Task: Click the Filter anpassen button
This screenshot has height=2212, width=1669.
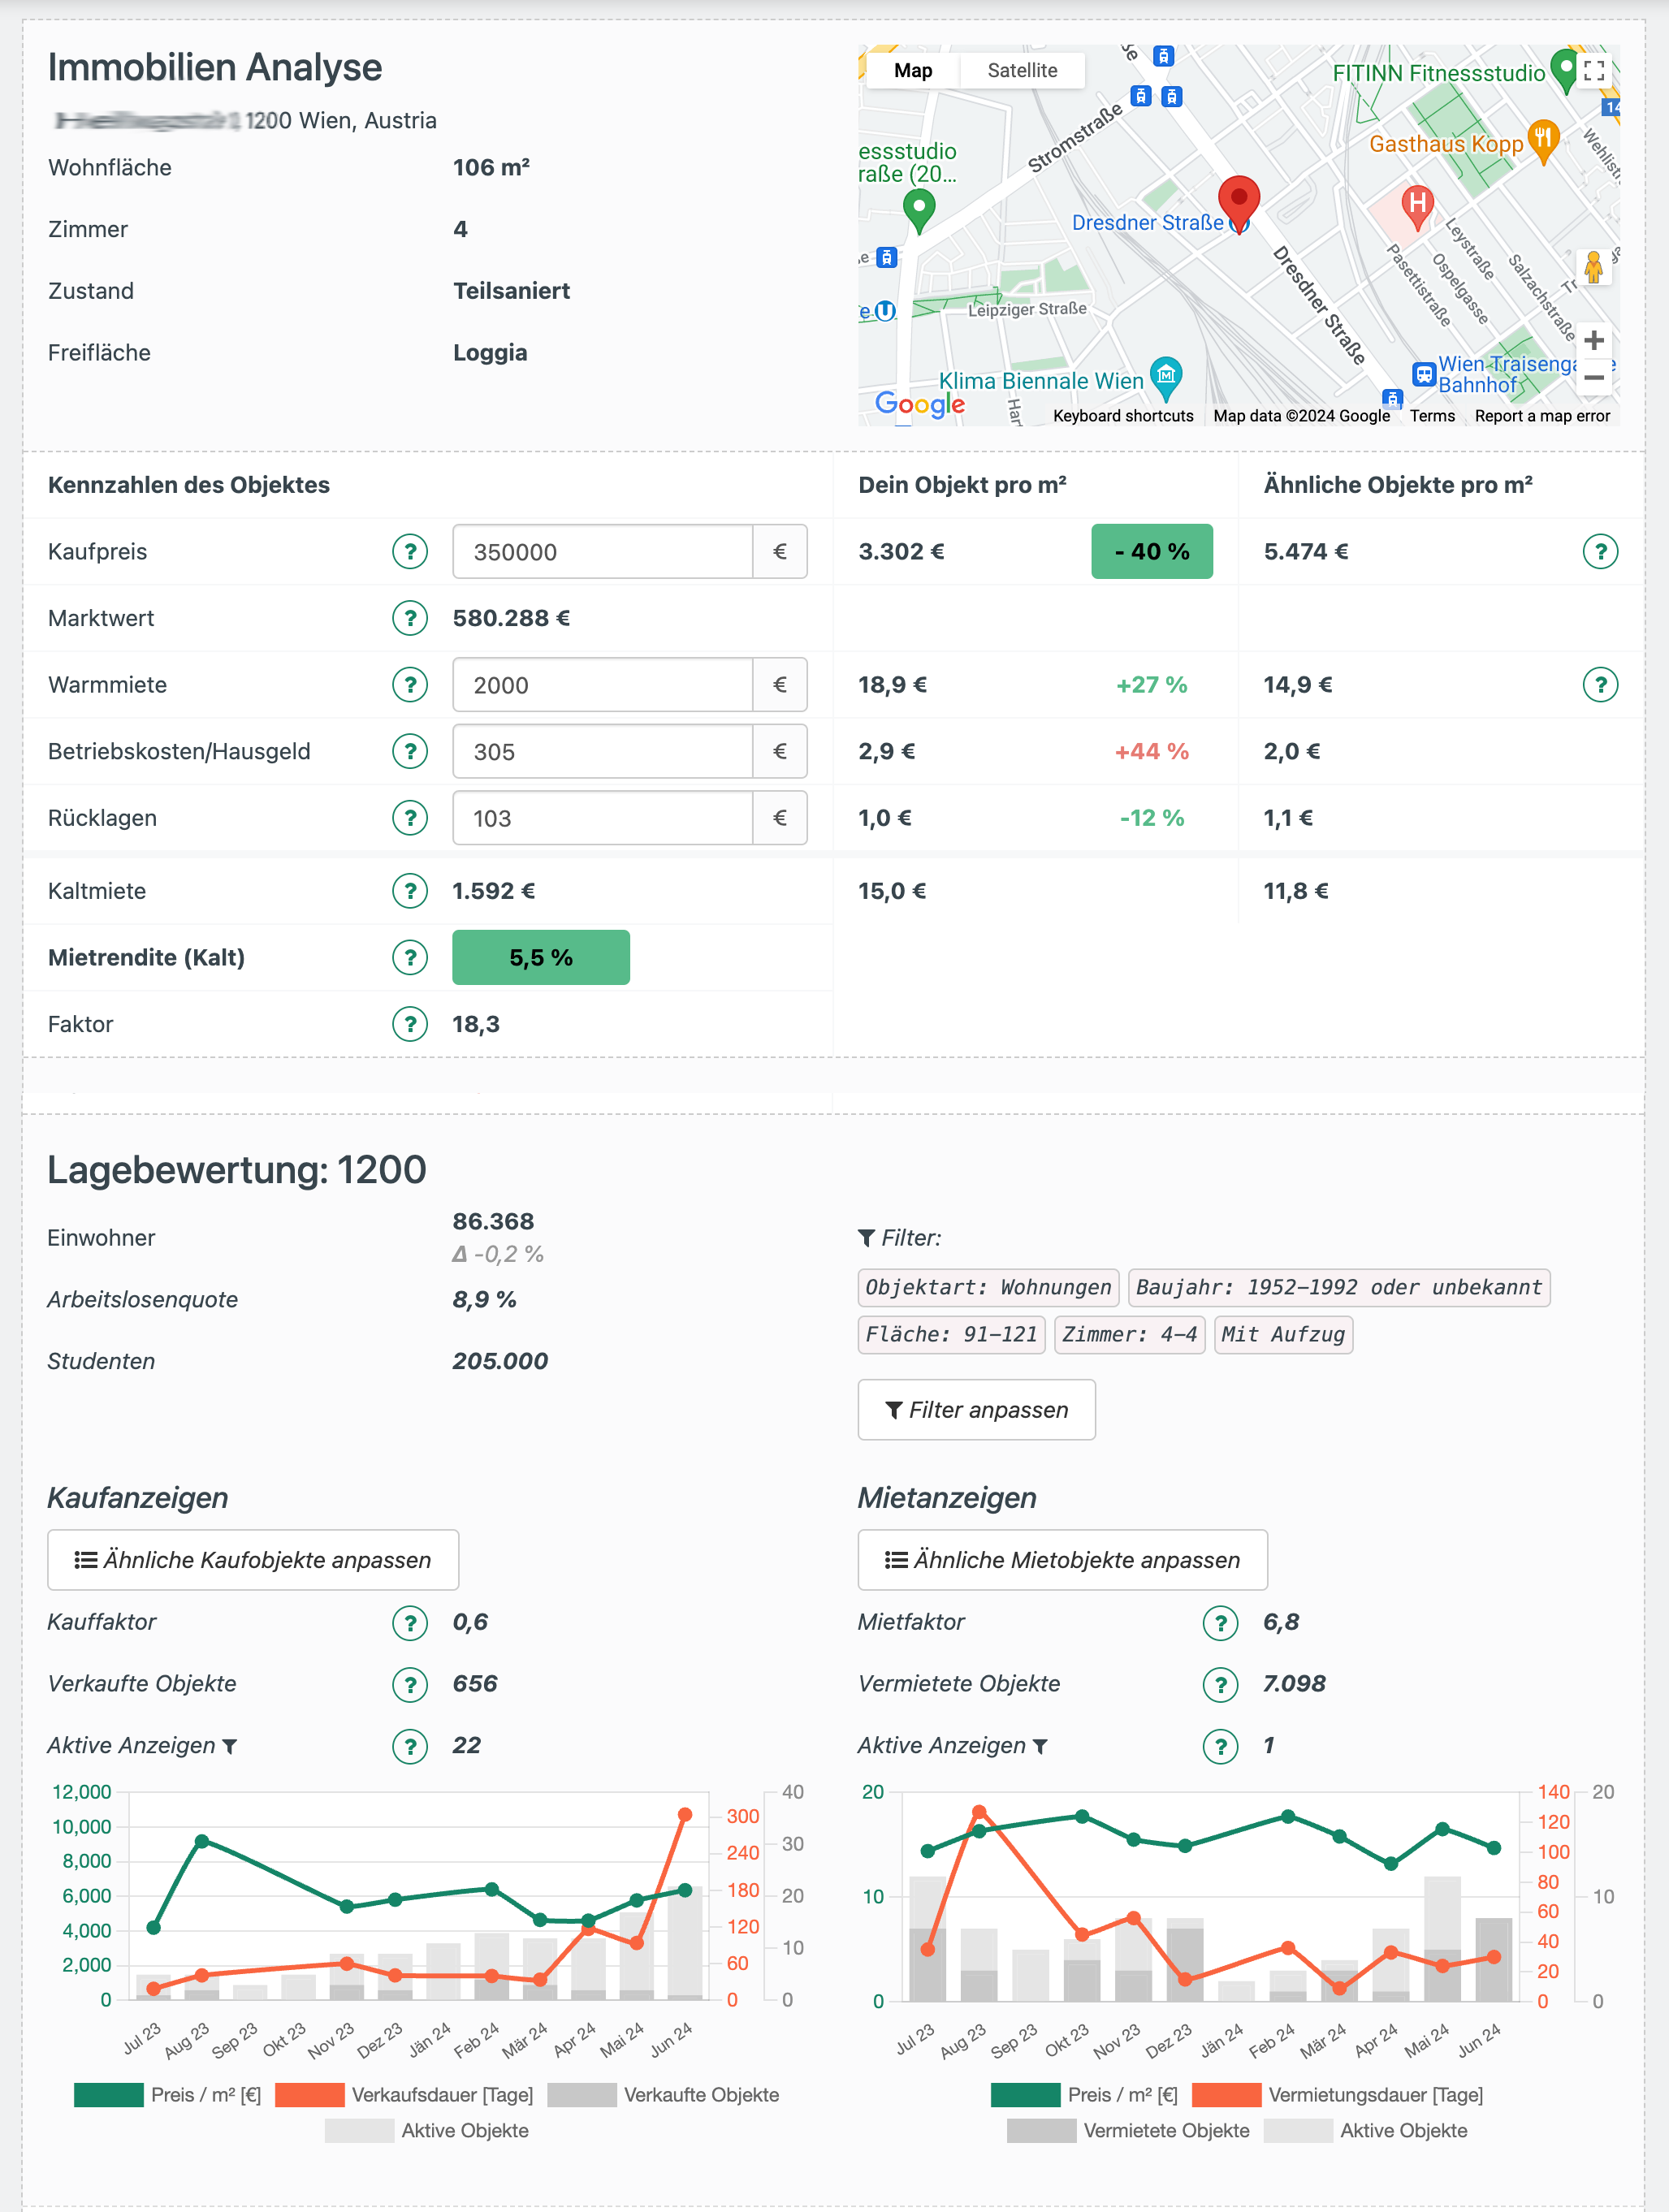Action: coord(976,1410)
